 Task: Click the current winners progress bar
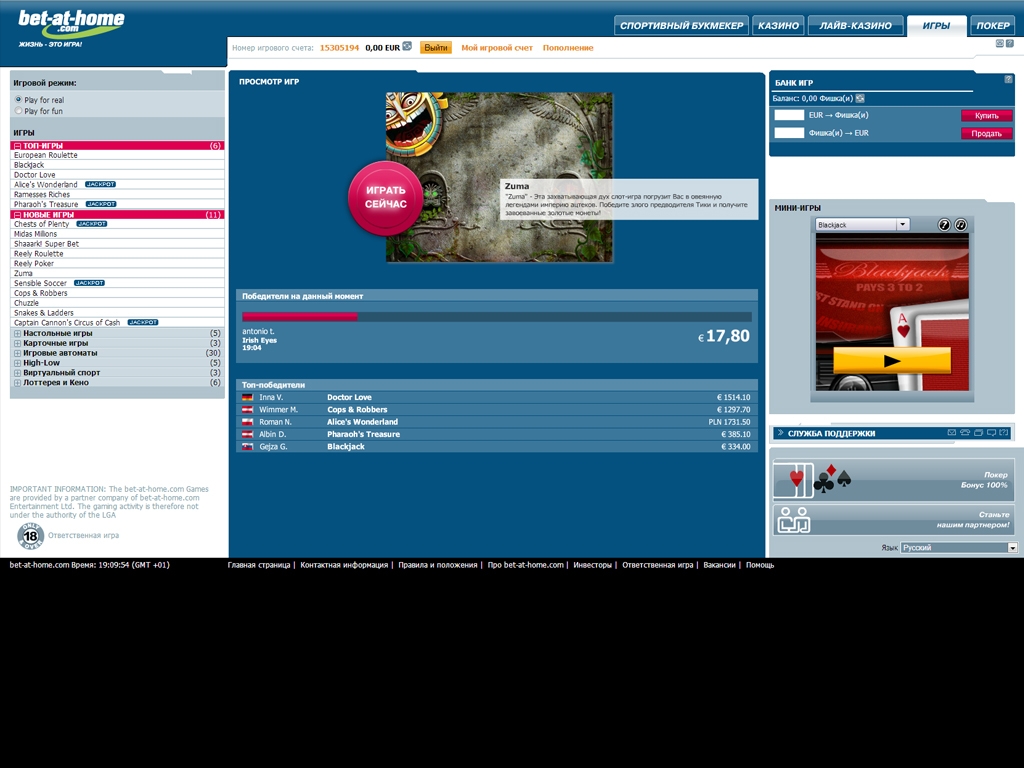496,317
